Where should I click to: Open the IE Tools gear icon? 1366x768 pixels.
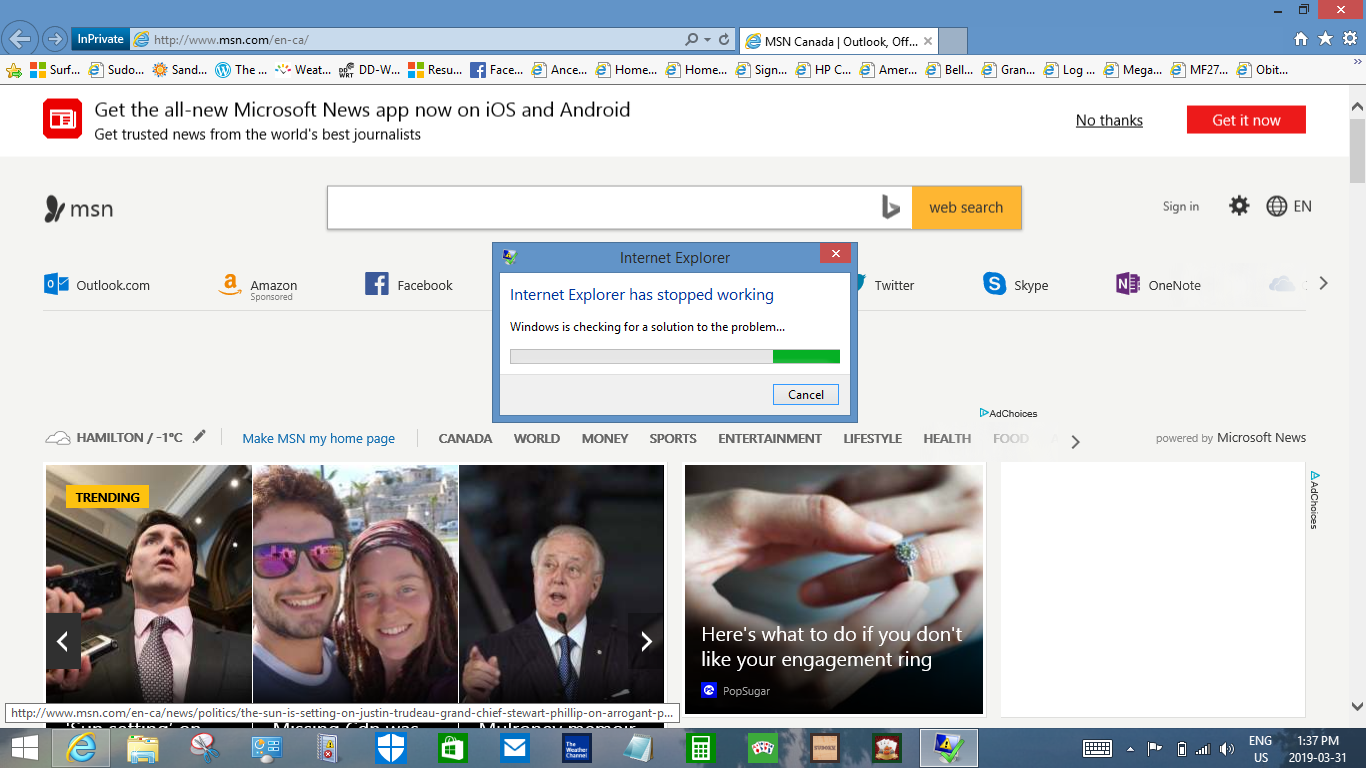pyautogui.click(x=1350, y=39)
